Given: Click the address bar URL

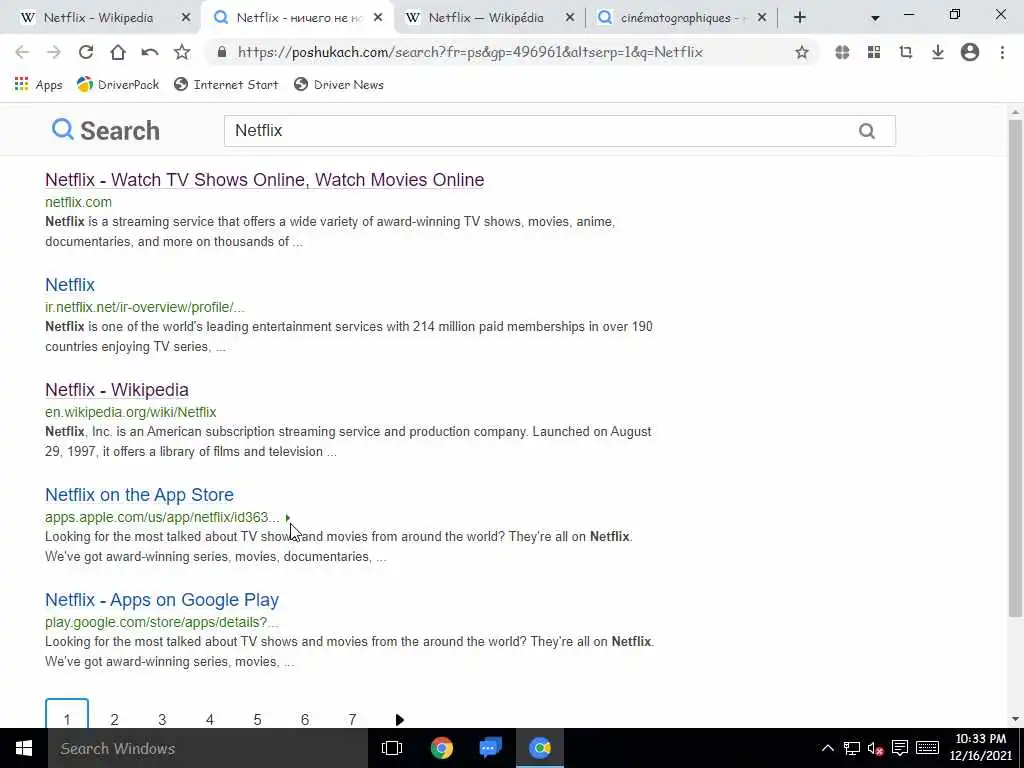Looking at the screenshot, I should click(x=470, y=52).
